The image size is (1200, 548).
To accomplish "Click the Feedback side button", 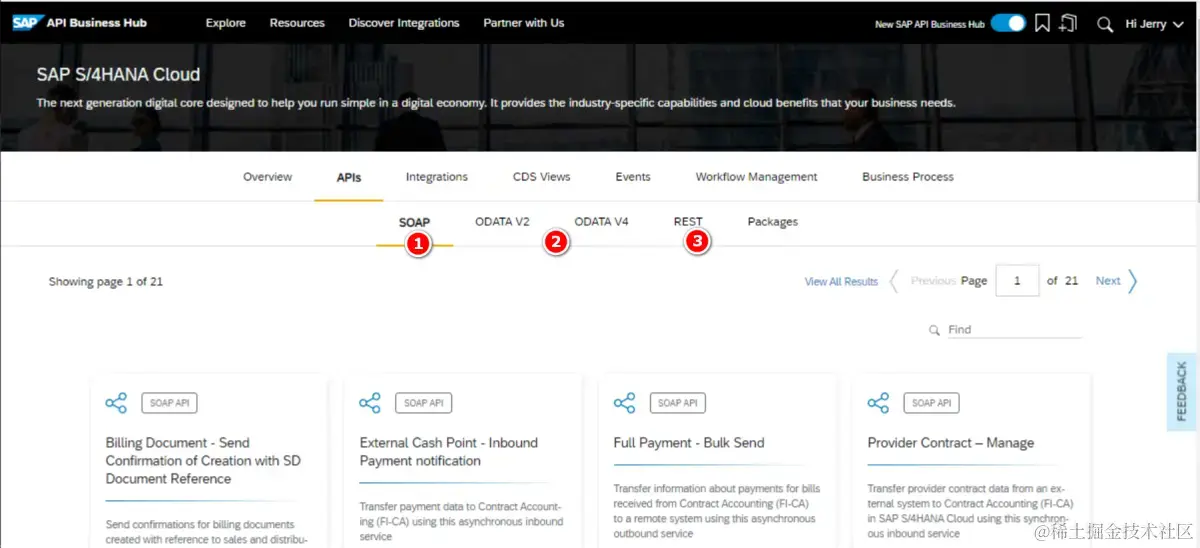I will 1182,391.
